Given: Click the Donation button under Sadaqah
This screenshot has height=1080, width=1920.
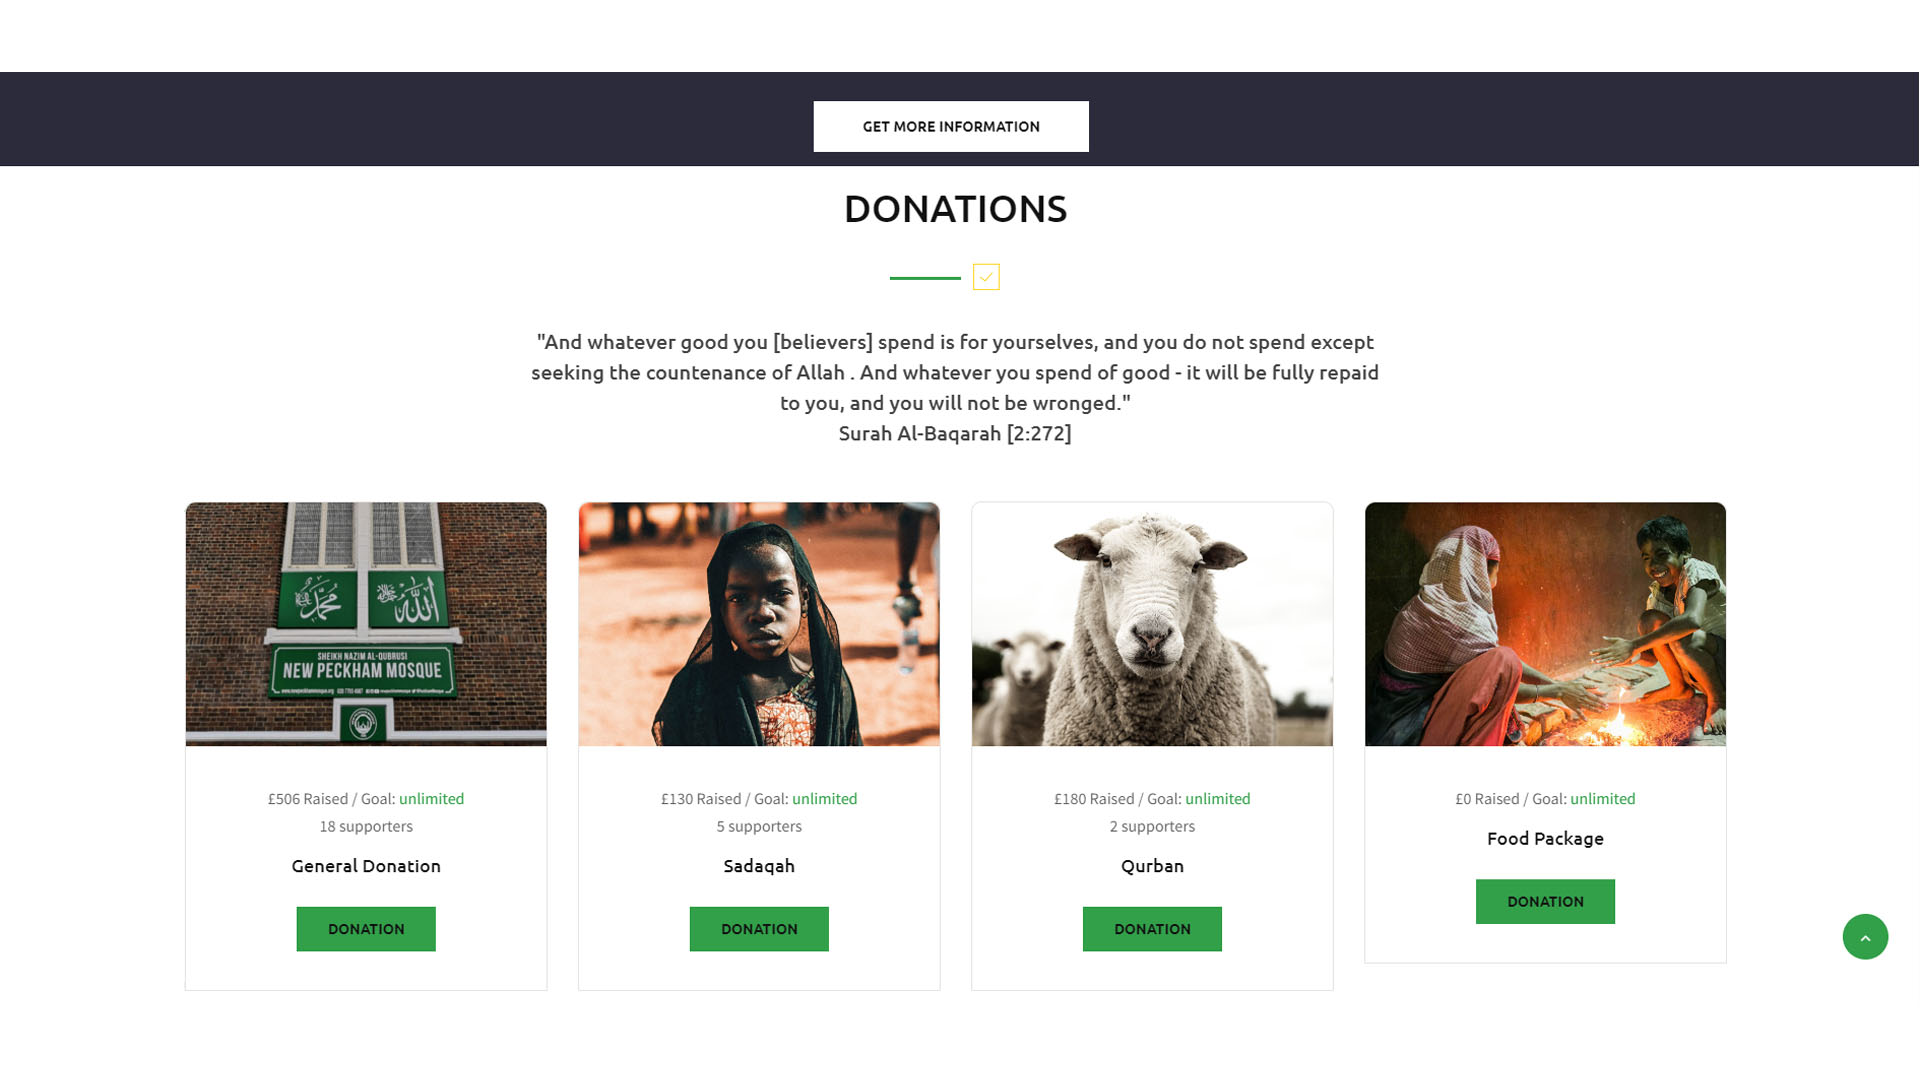Looking at the screenshot, I should 759,929.
